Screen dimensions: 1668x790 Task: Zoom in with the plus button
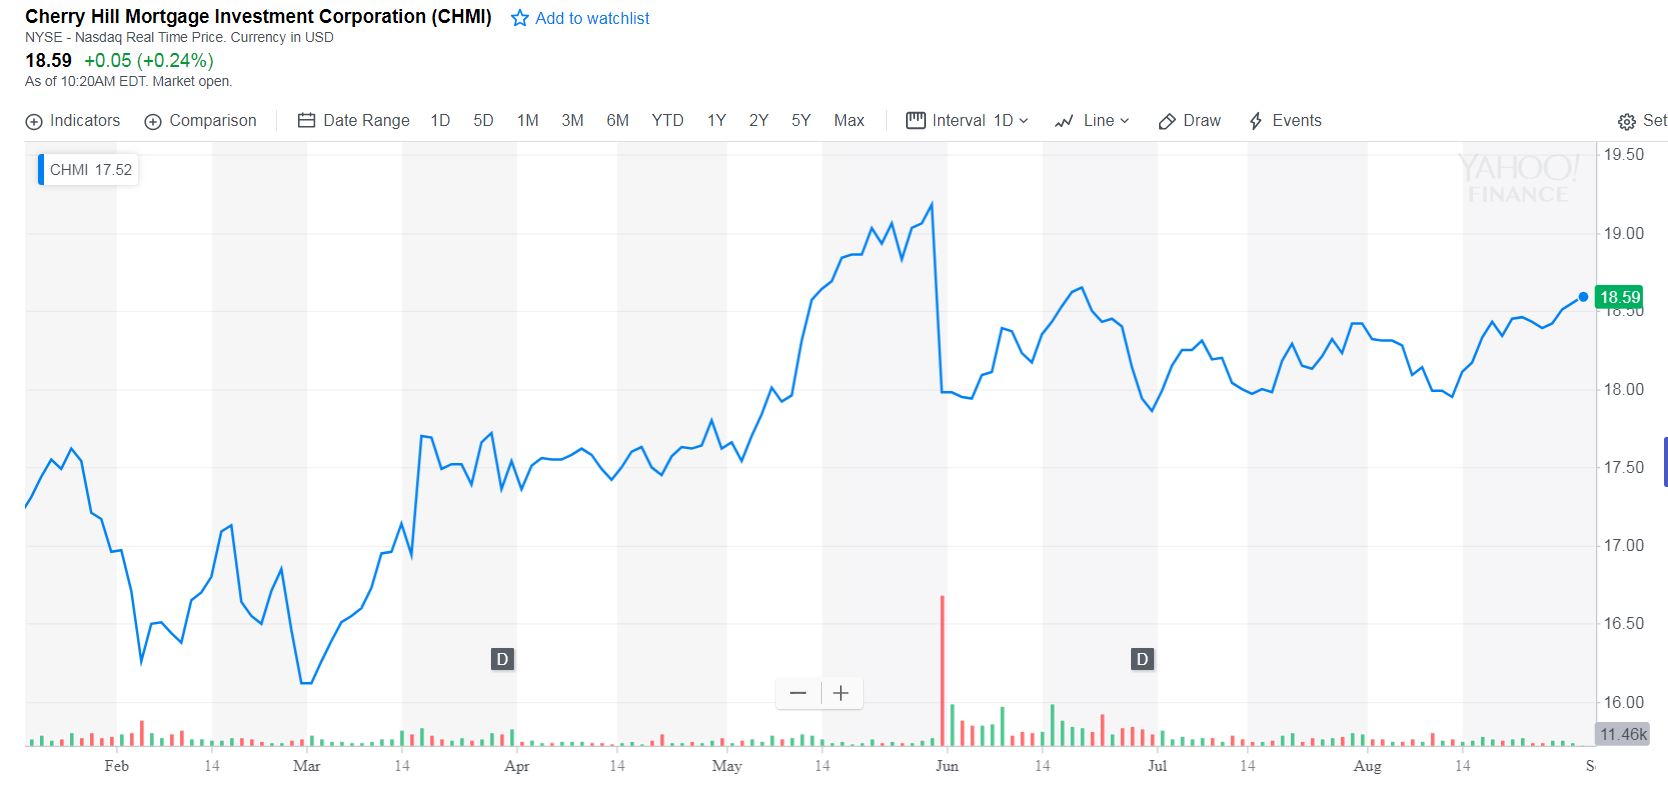(841, 693)
